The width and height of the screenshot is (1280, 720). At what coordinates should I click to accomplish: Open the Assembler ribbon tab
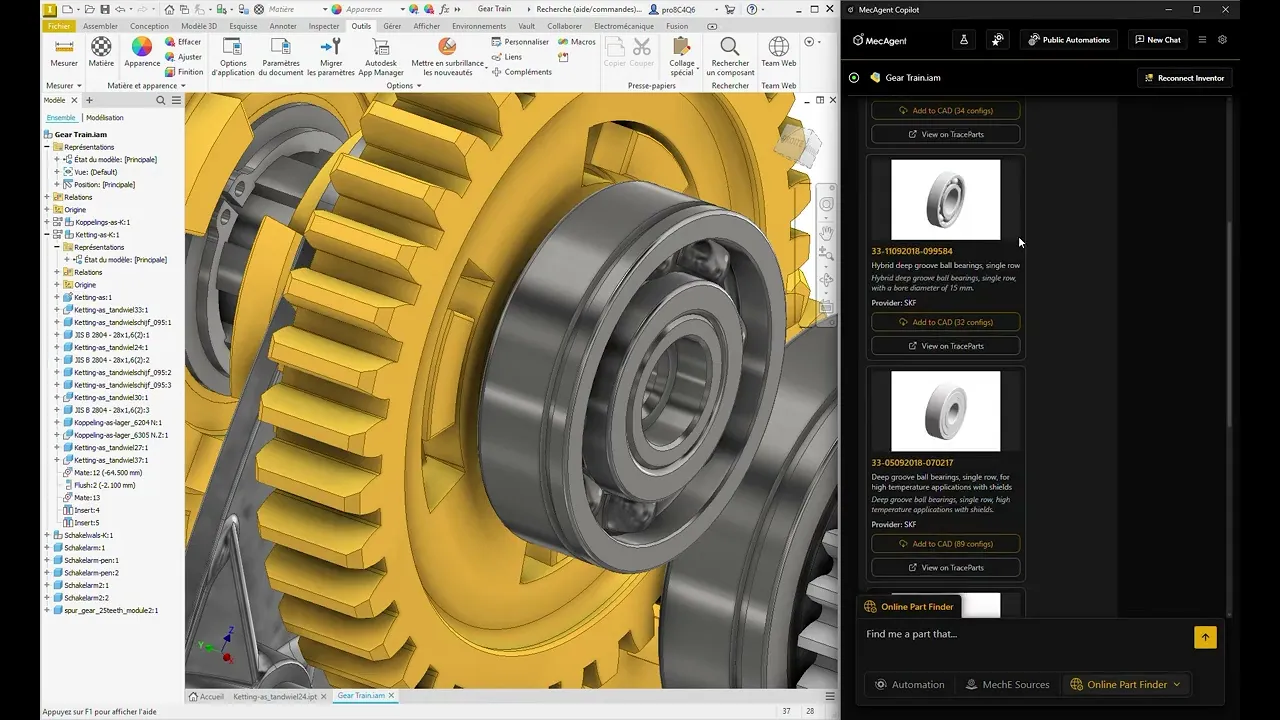[x=100, y=26]
